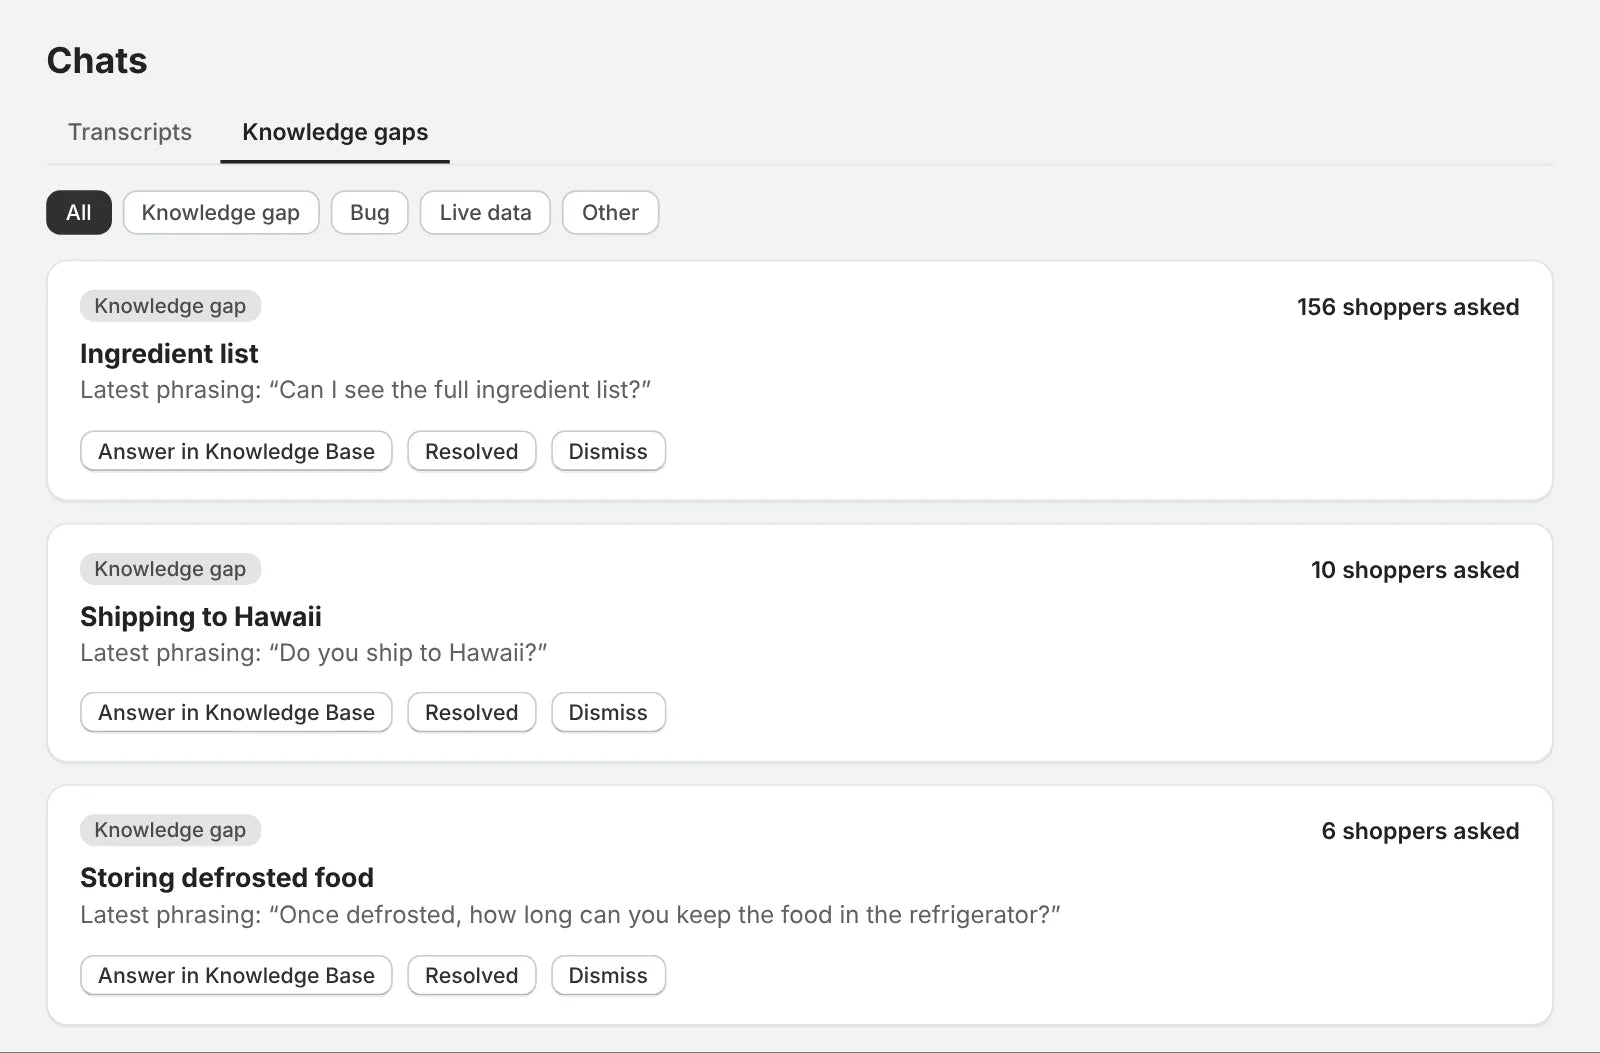
Task: Filter by Knowledge gap chip
Action: click(x=221, y=213)
